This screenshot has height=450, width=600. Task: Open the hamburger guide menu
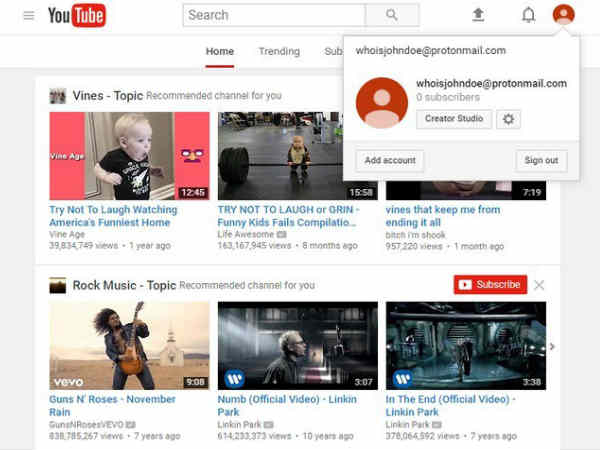coord(29,16)
